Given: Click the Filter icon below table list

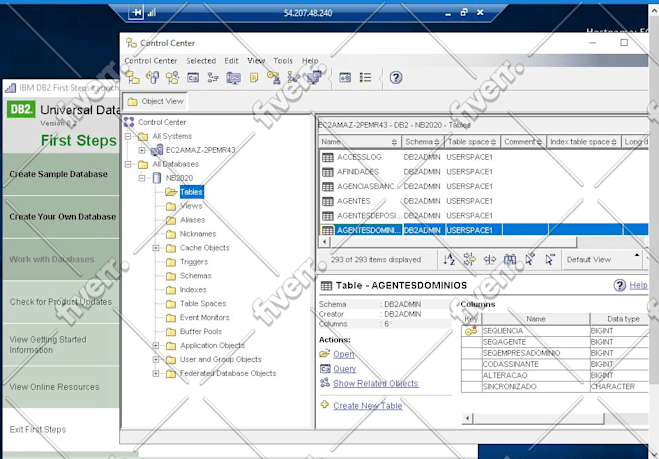Looking at the screenshot, I should pos(469,259).
